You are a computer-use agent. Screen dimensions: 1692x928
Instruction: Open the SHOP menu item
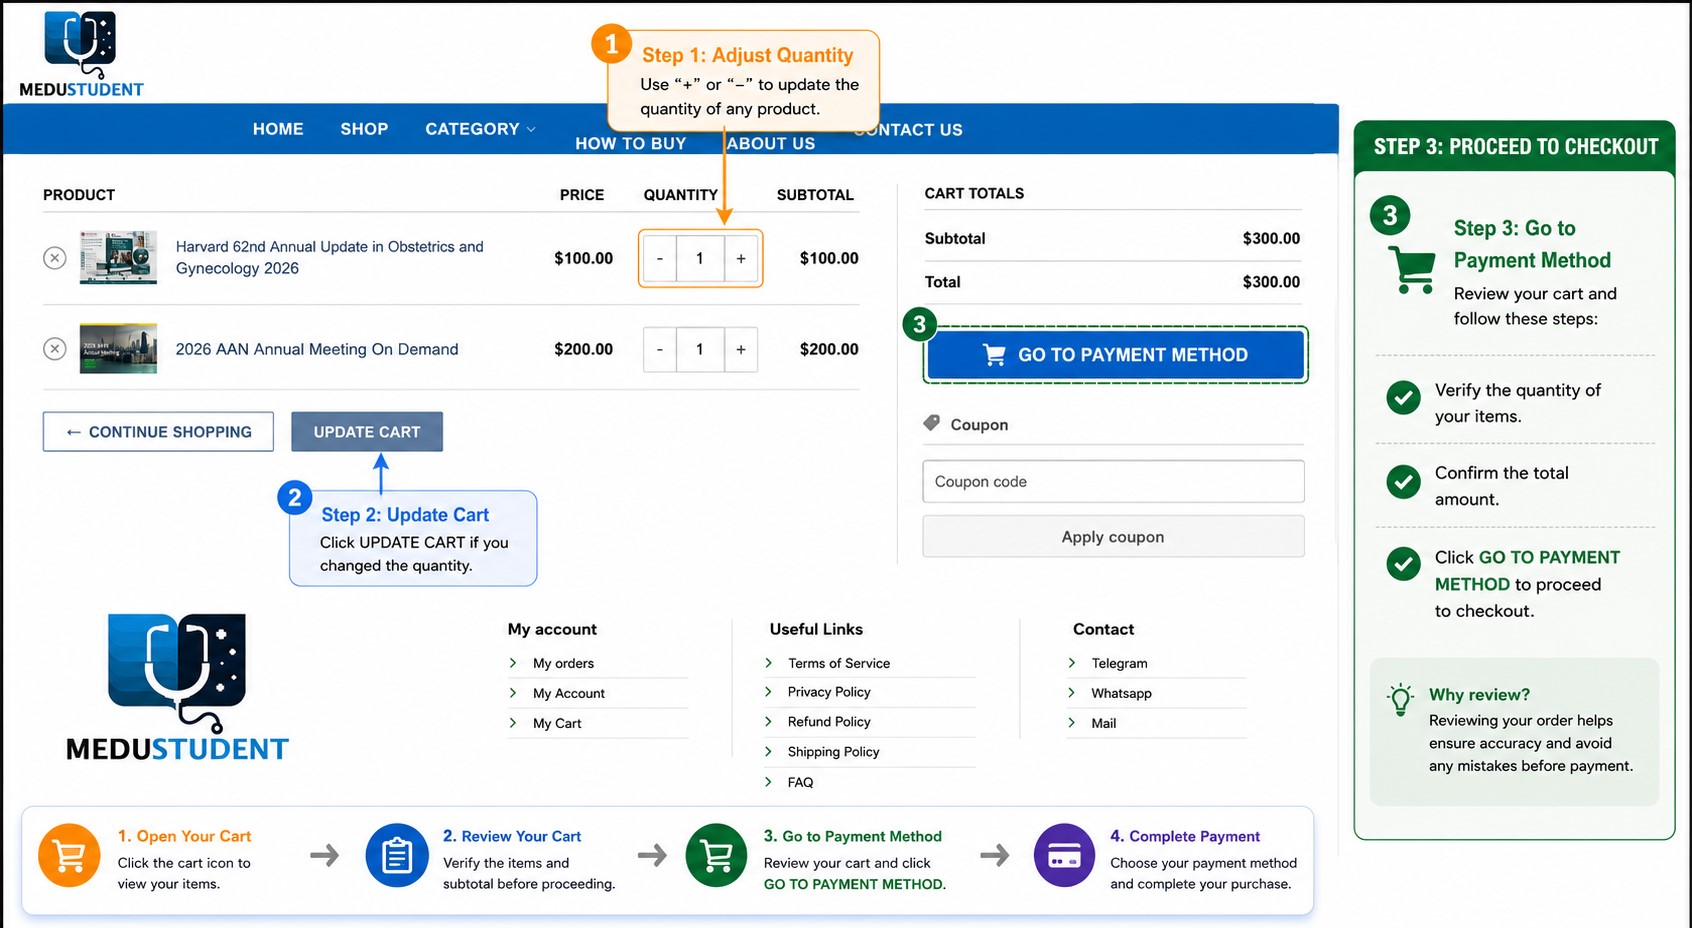point(364,129)
